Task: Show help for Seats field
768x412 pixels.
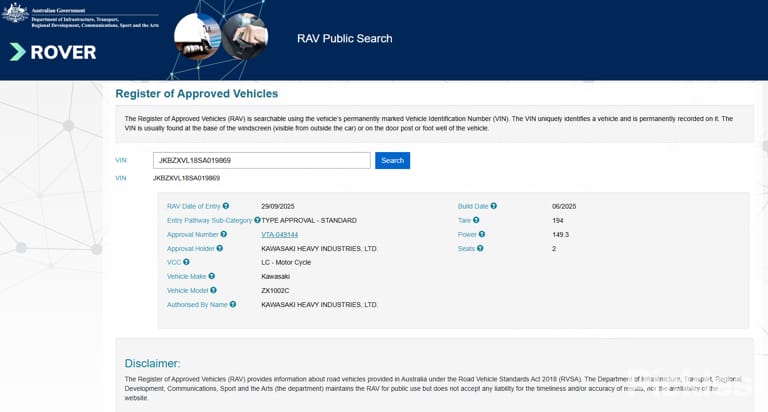Action: (480, 248)
